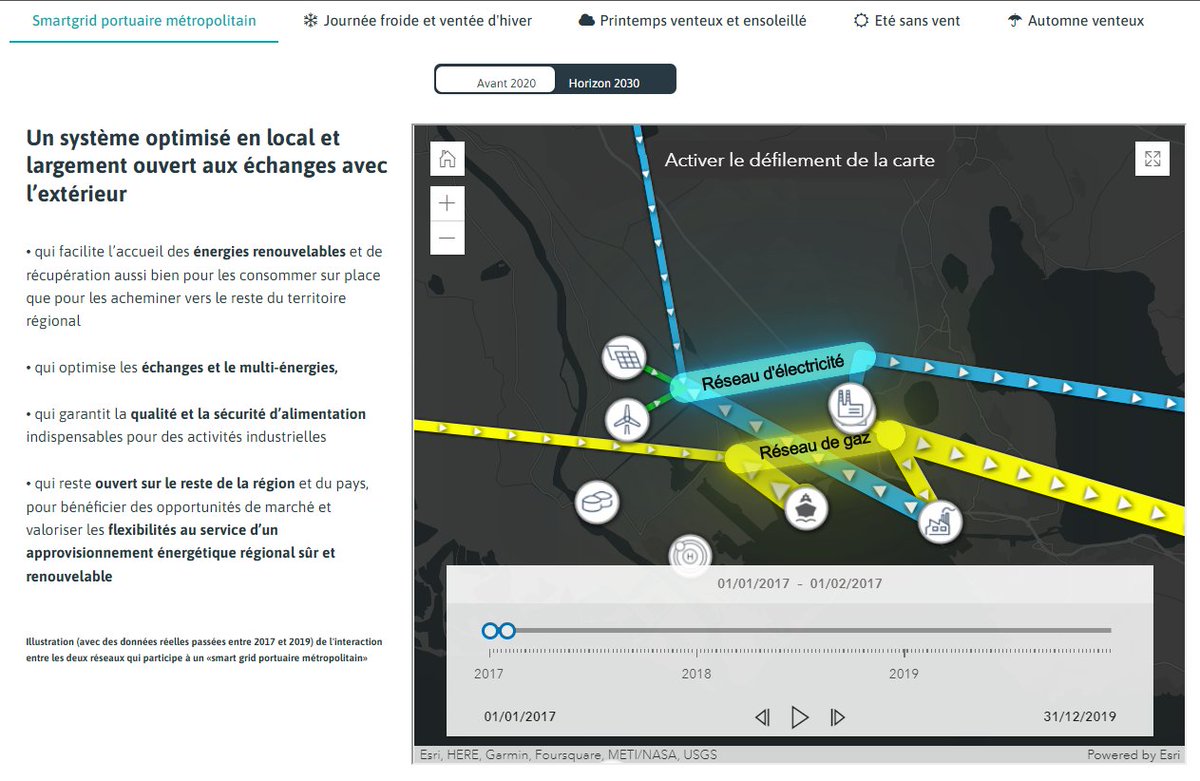Click the smoking factory icon with sawtooth roof

[x=940, y=521]
